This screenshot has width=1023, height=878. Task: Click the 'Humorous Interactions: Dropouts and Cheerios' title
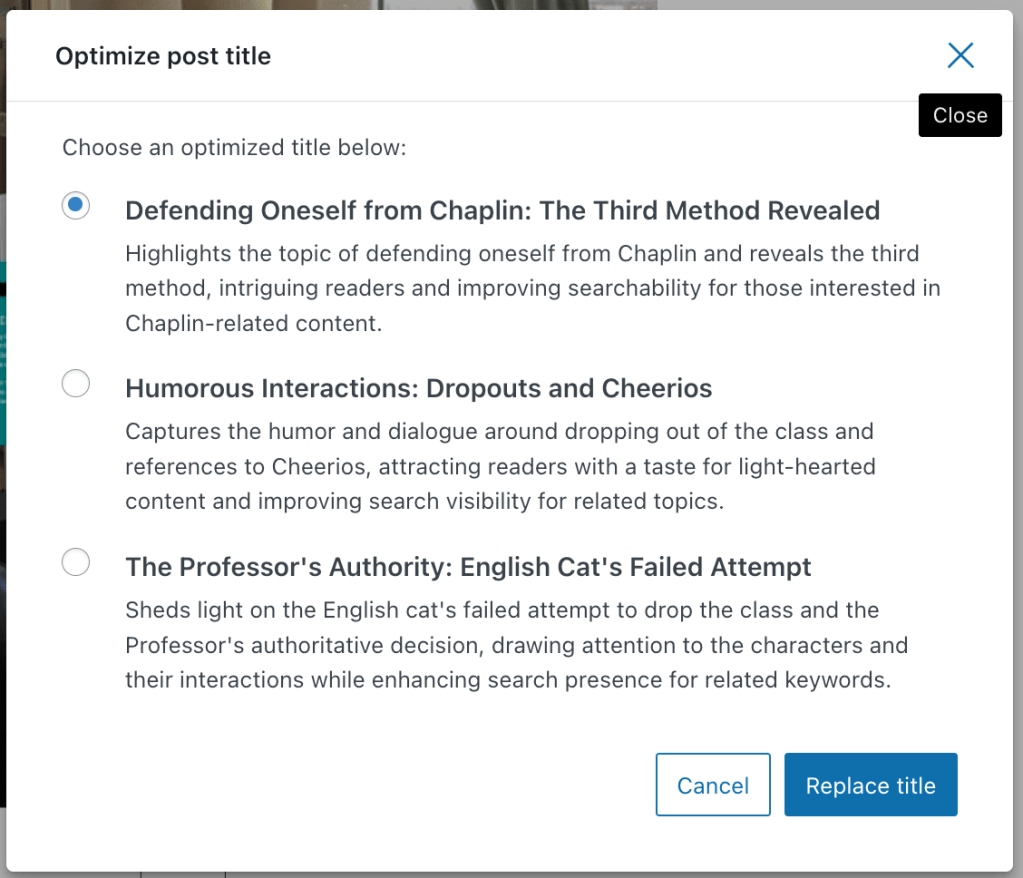pos(418,389)
